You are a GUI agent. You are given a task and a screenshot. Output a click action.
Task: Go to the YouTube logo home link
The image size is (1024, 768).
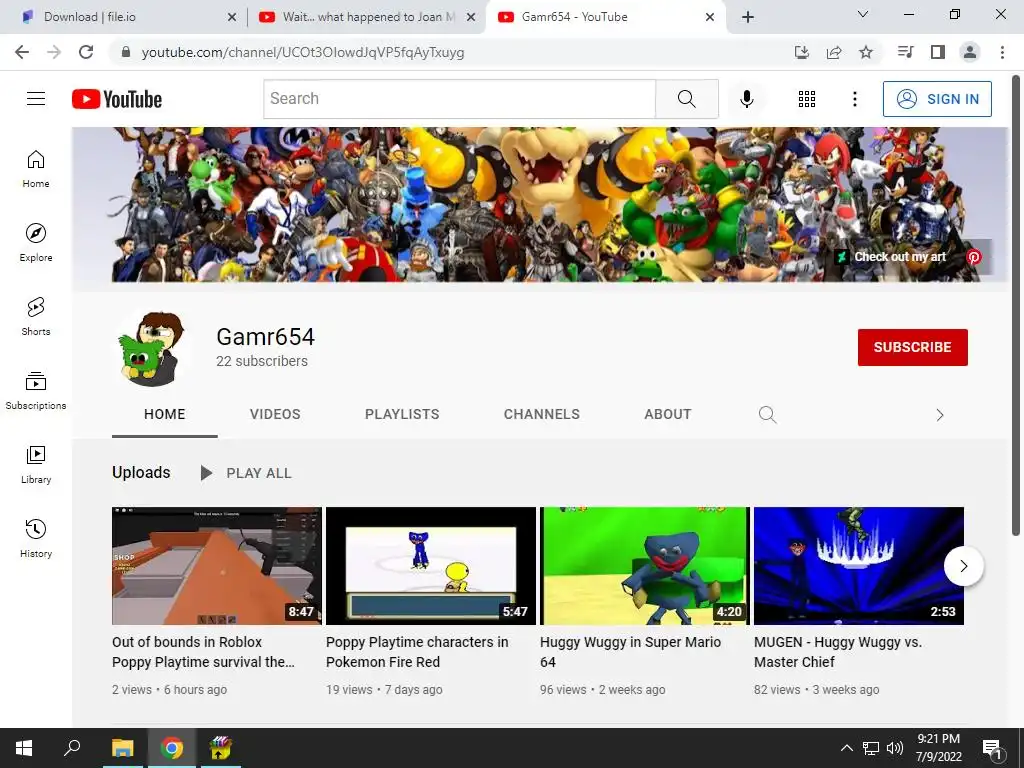[x=117, y=99]
